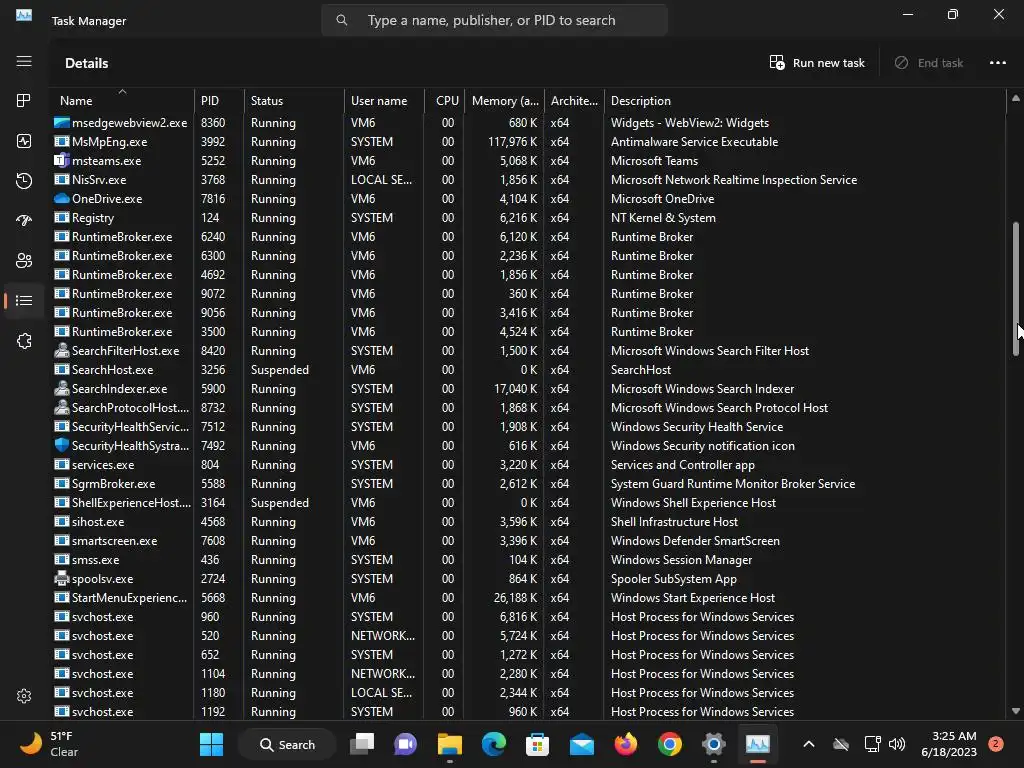Open Task Manager settings gear
1024x768 pixels.
click(x=24, y=696)
